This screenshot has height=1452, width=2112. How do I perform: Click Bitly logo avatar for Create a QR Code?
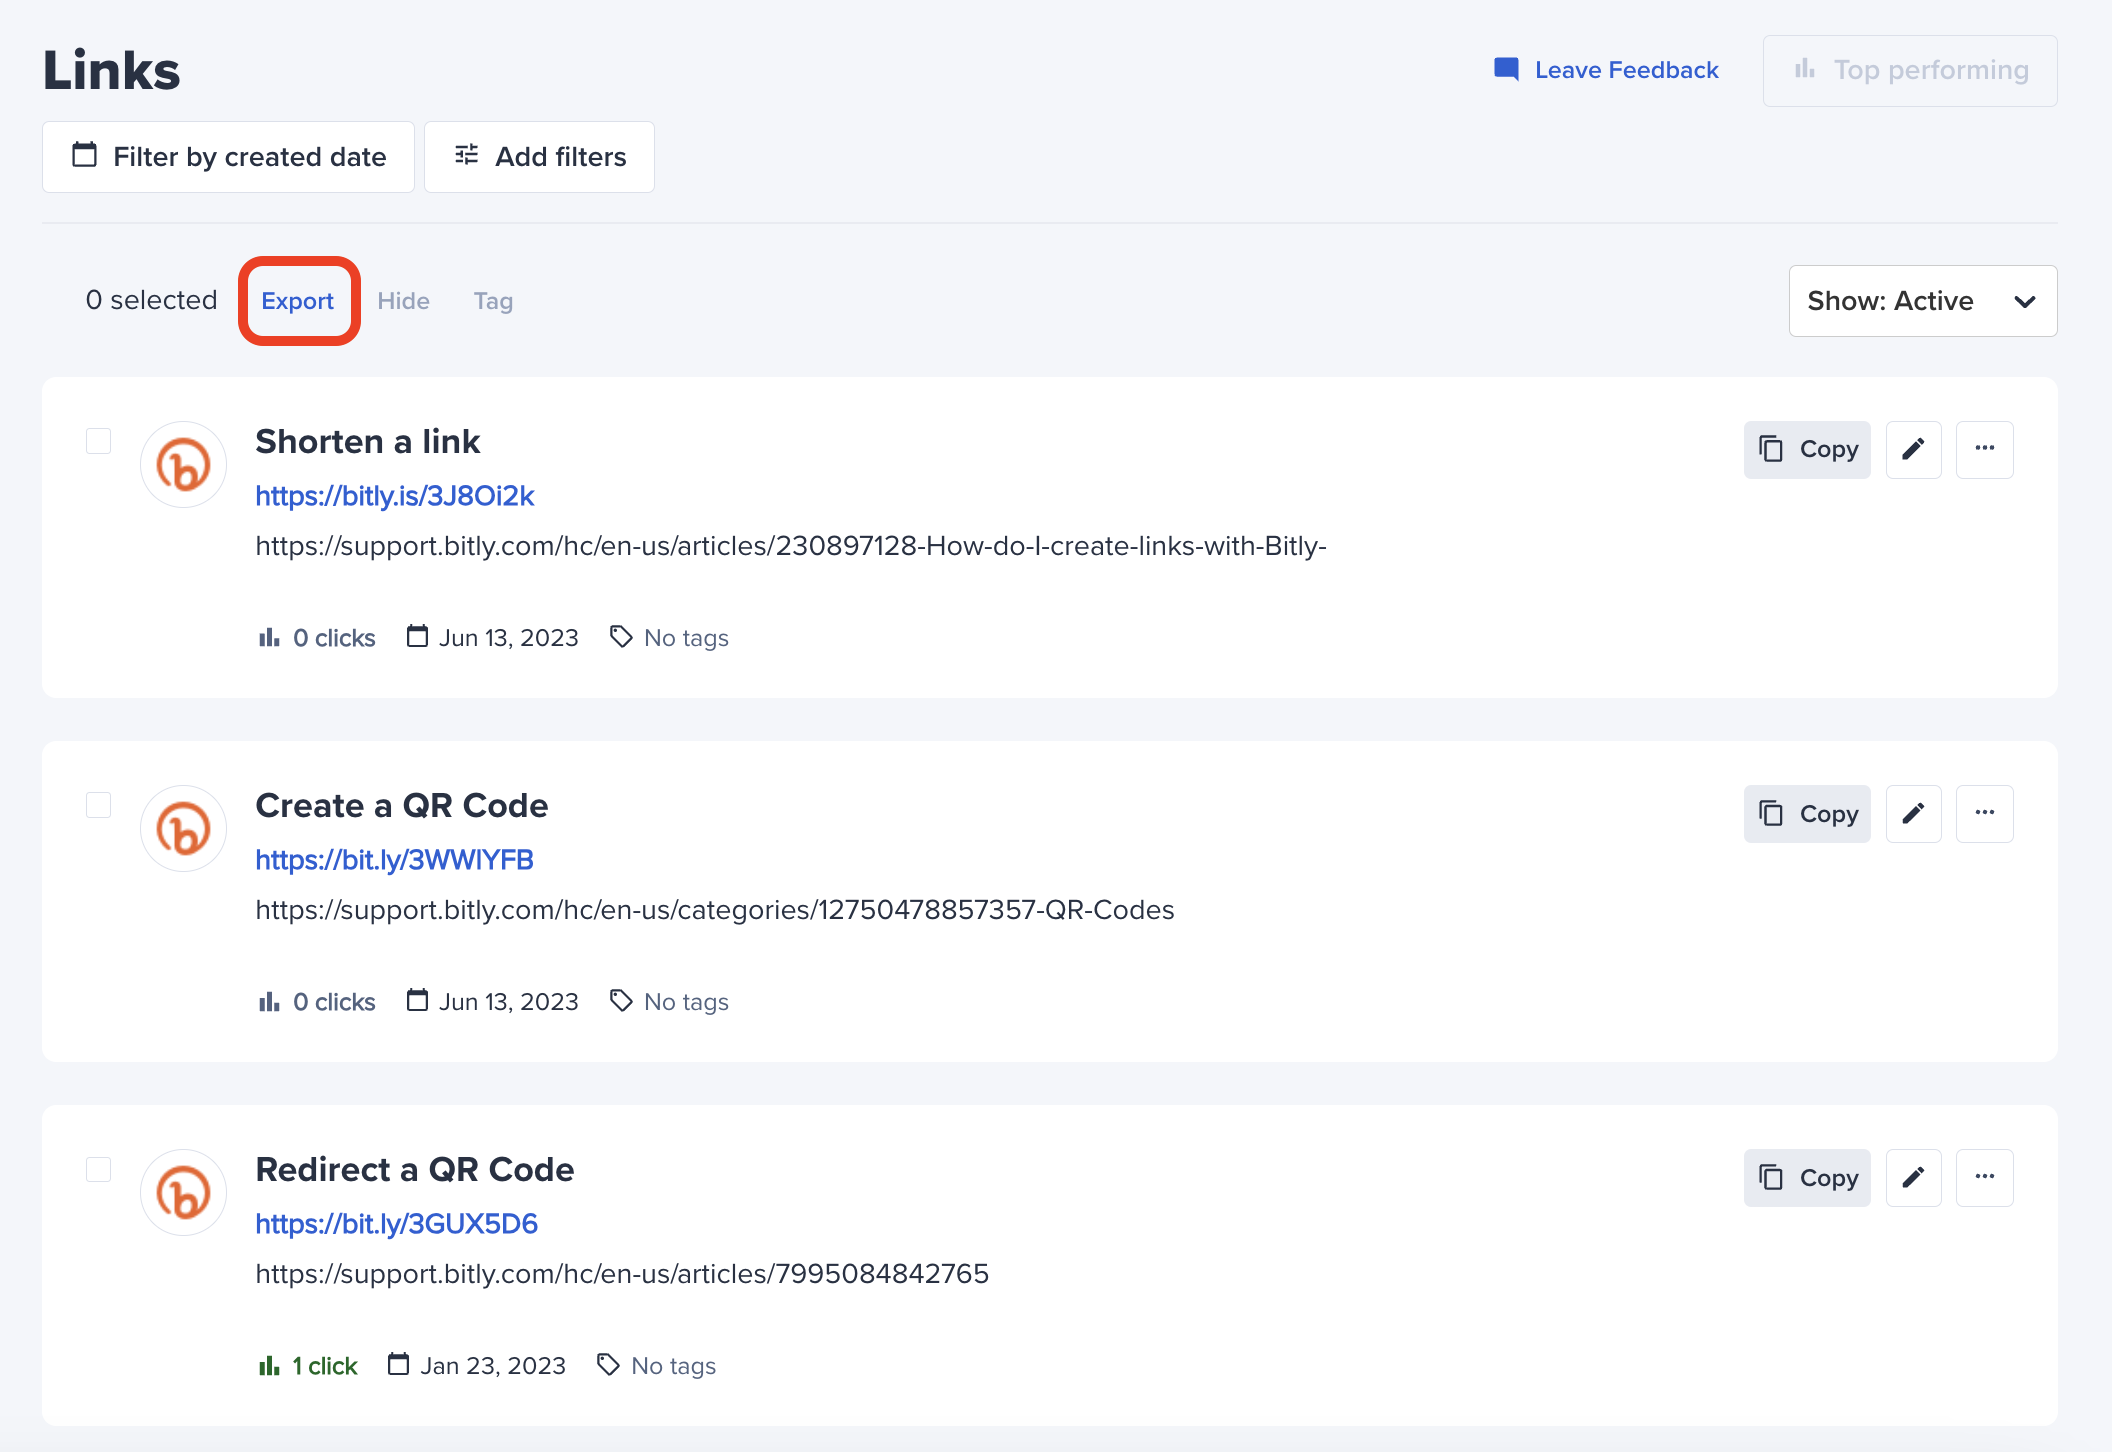click(183, 829)
